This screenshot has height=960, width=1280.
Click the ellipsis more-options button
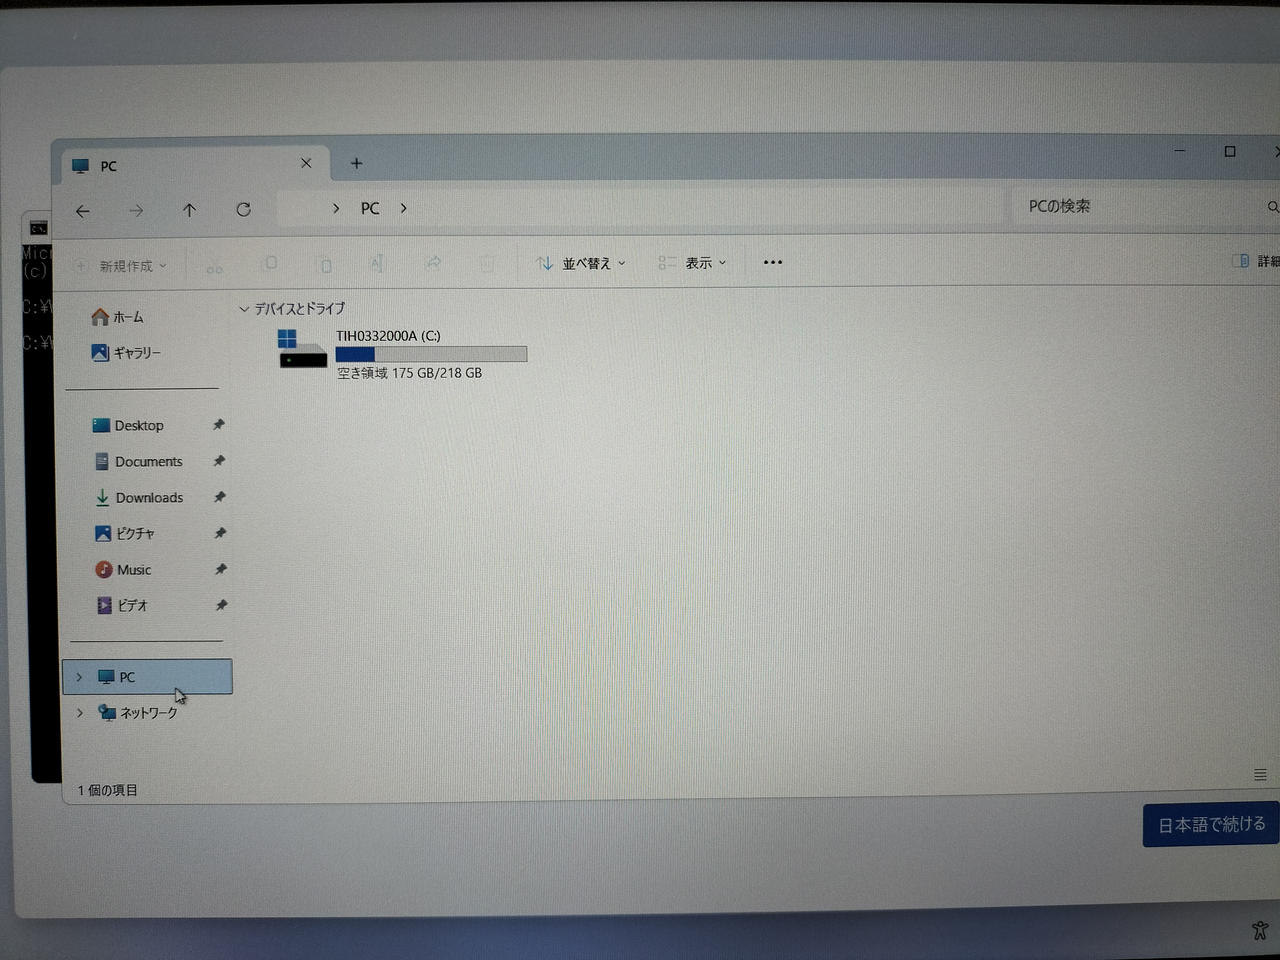pos(772,263)
